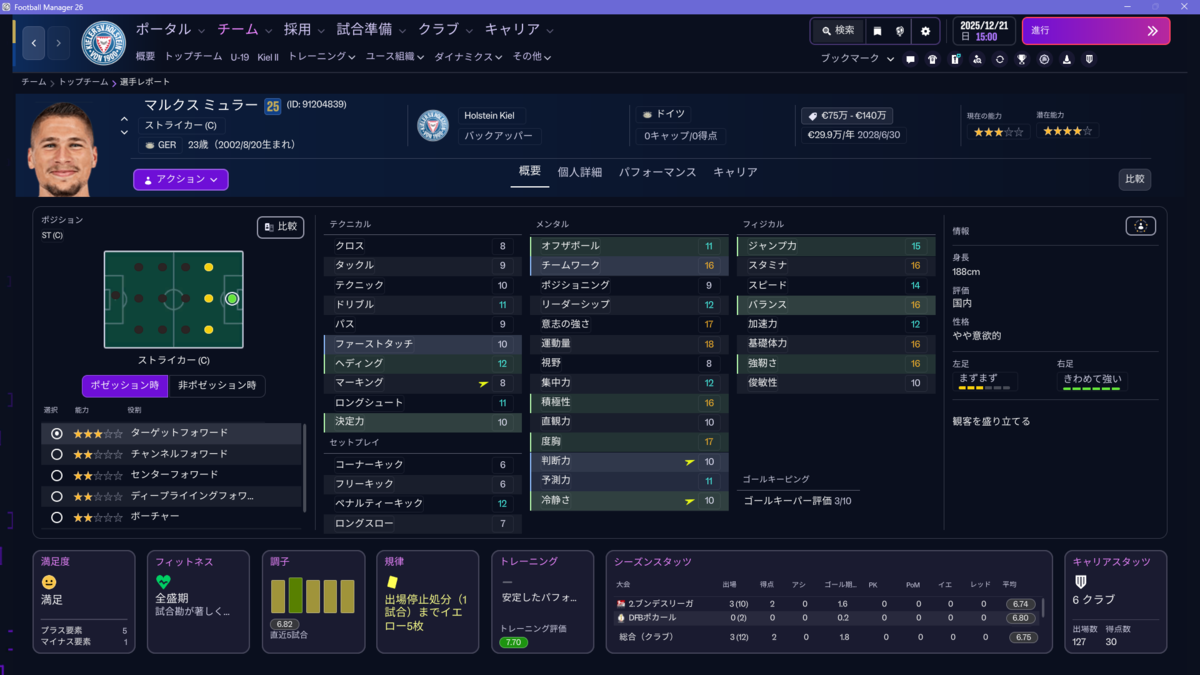
Task: Expand the キャリア top menu
Action: tap(518, 30)
